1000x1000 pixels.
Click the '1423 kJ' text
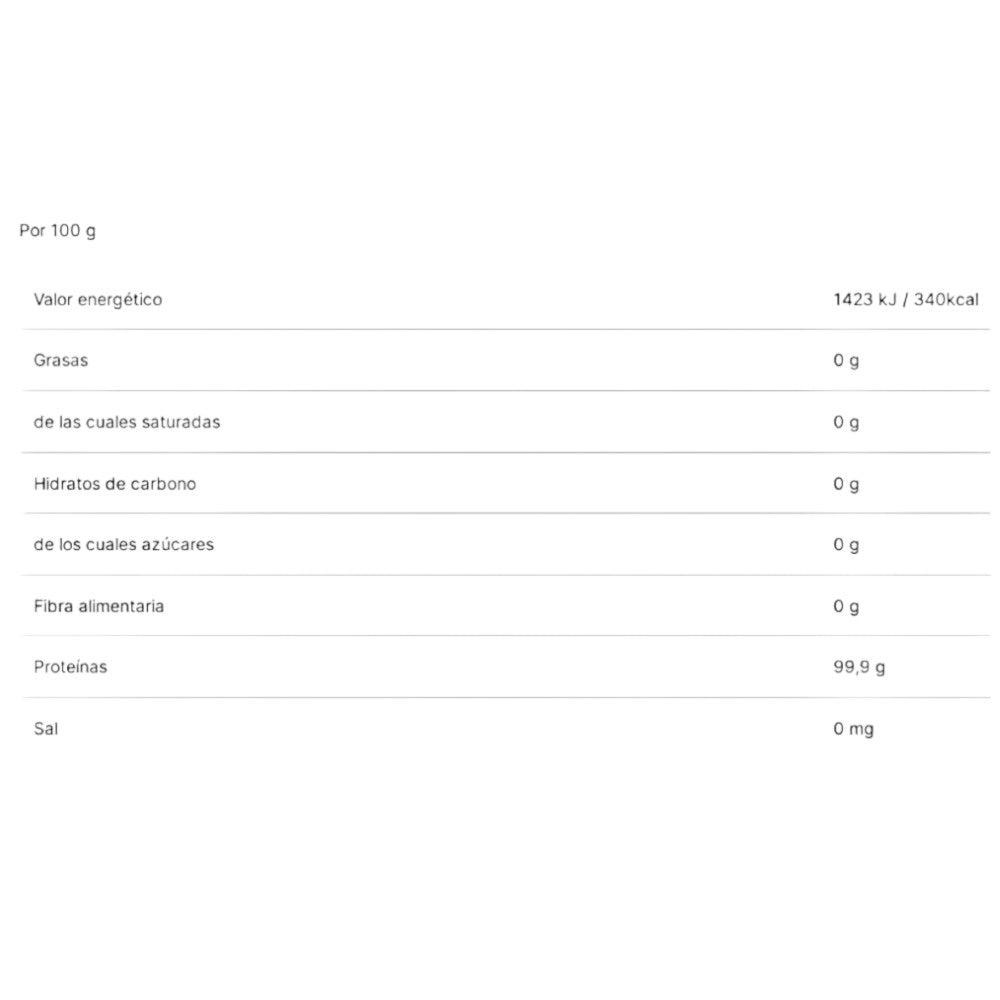coord(864,299)
